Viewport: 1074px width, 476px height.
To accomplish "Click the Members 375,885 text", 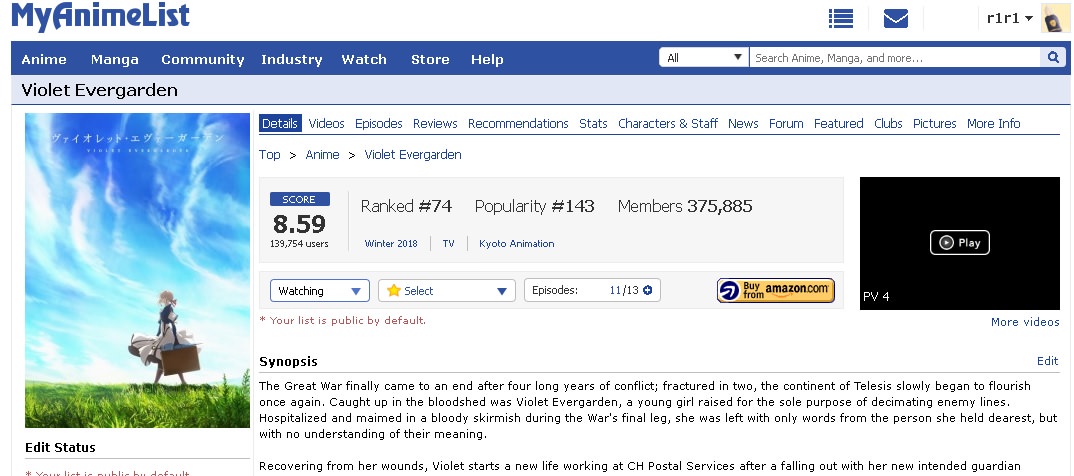I will pyautogui.click(x=685, y=206).
